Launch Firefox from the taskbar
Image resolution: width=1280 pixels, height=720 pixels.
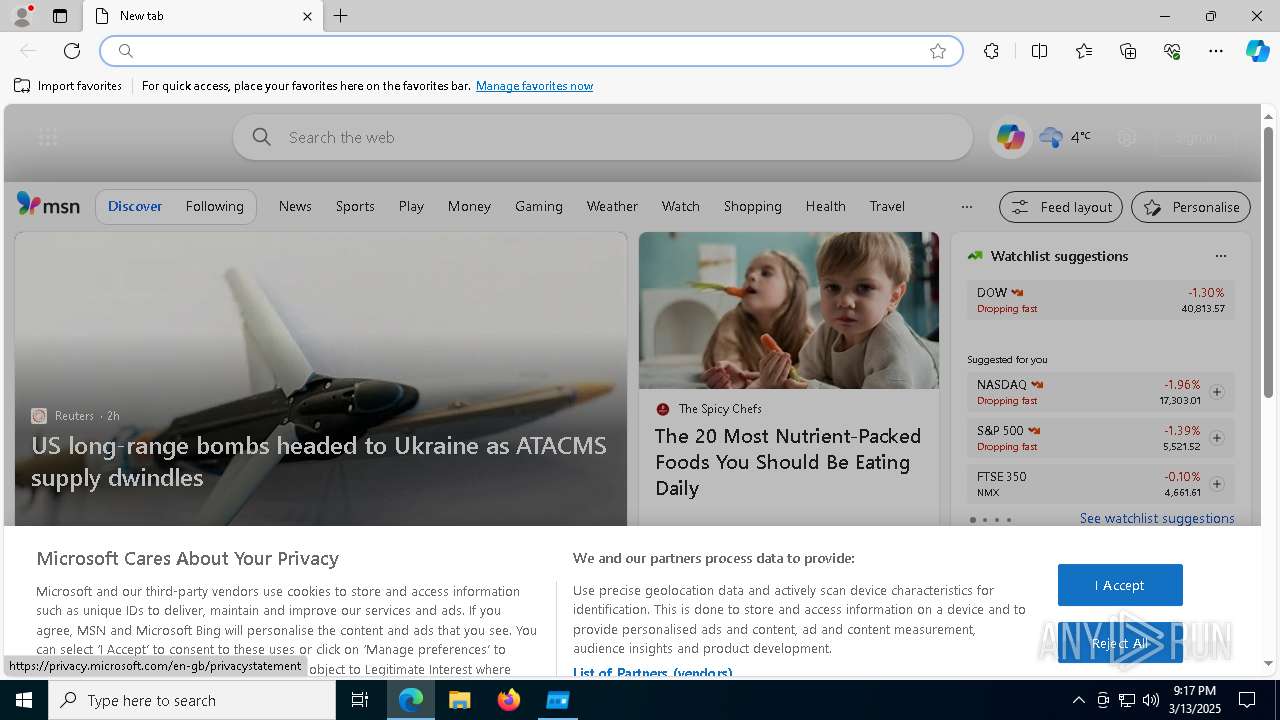click(509, 700)
